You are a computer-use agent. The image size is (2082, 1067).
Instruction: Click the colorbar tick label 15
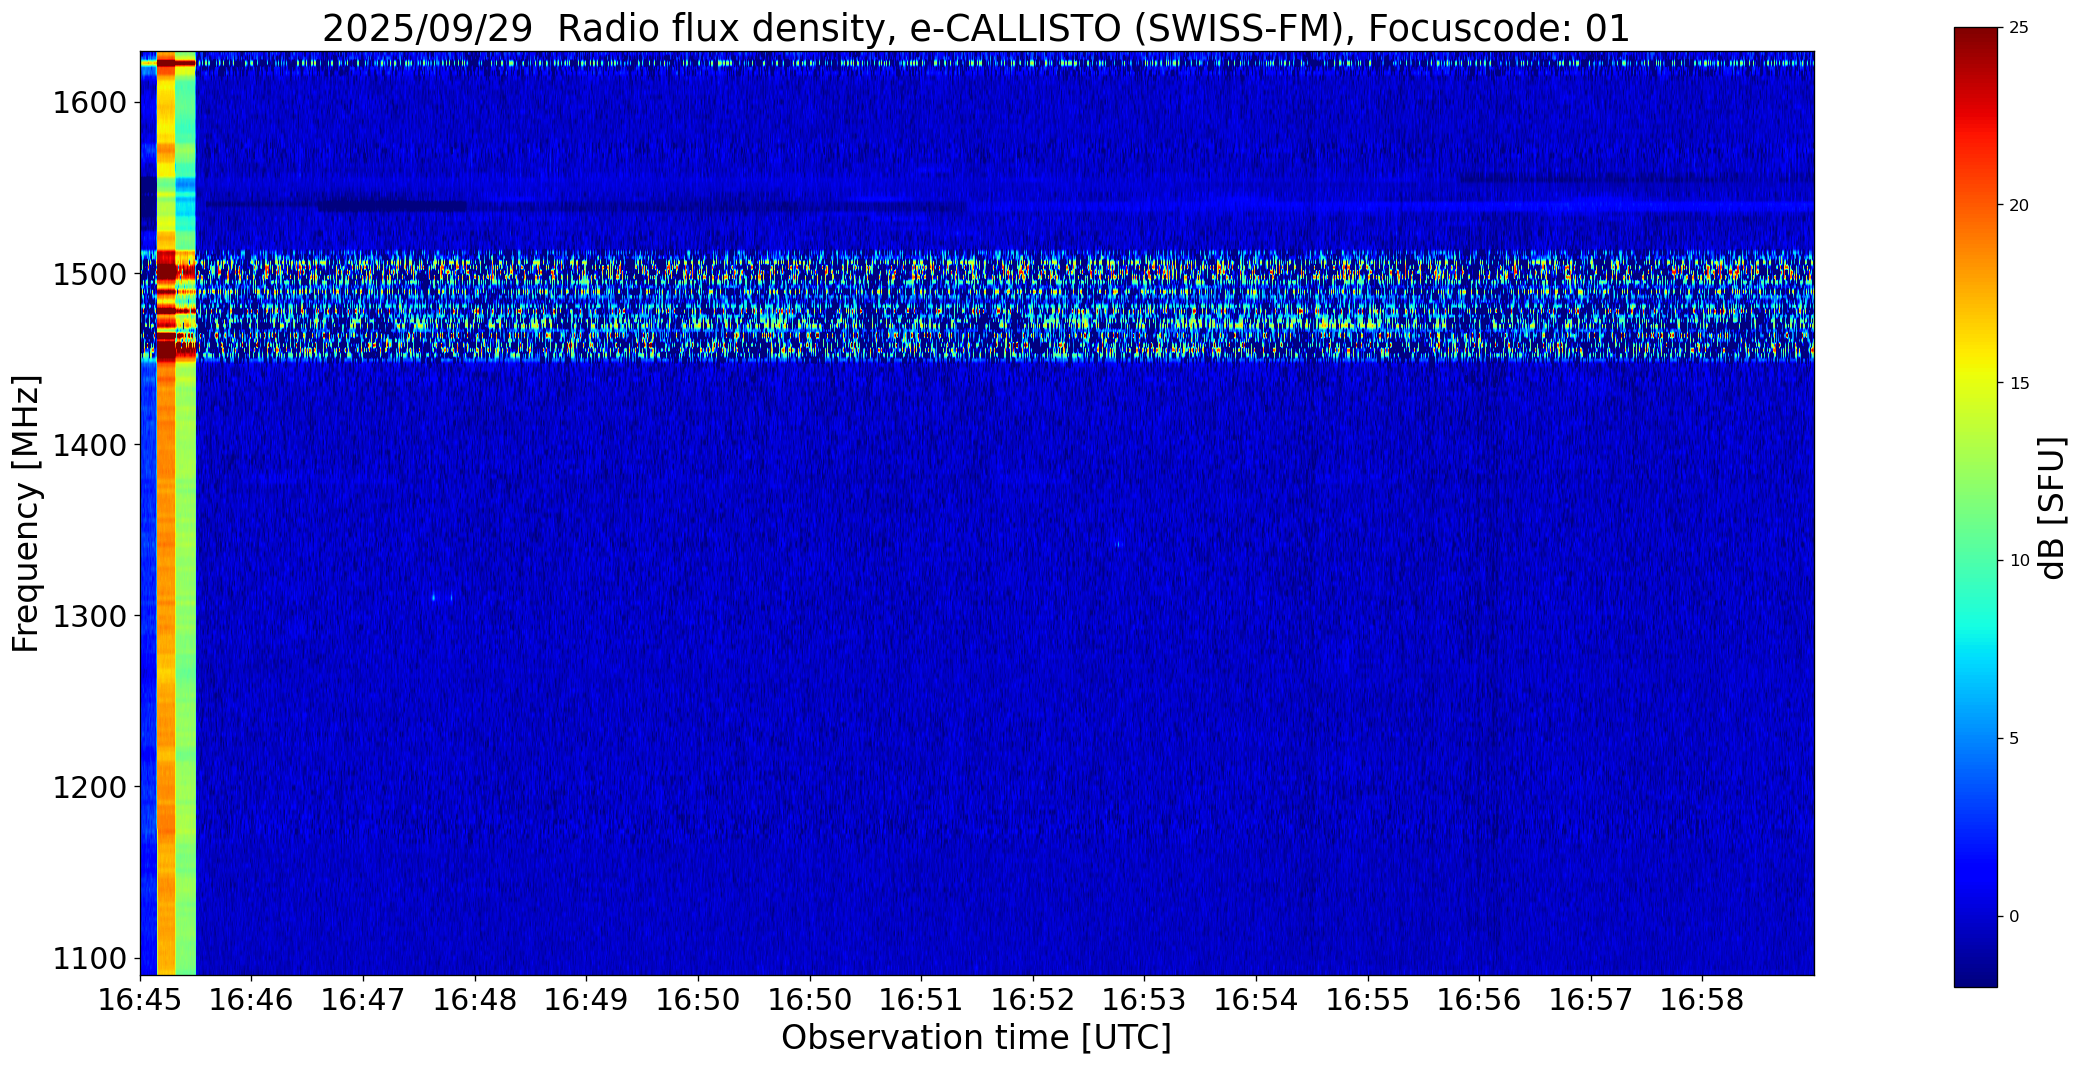[2019, 383]
